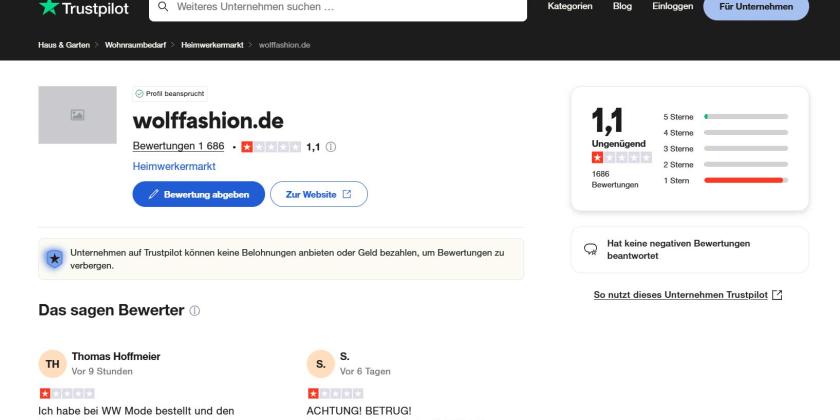The width and height of the screenshot is (840, 420).
Task: Click the star rating next to 1,1
Action: pyautogui.click(x=271, y=147)
